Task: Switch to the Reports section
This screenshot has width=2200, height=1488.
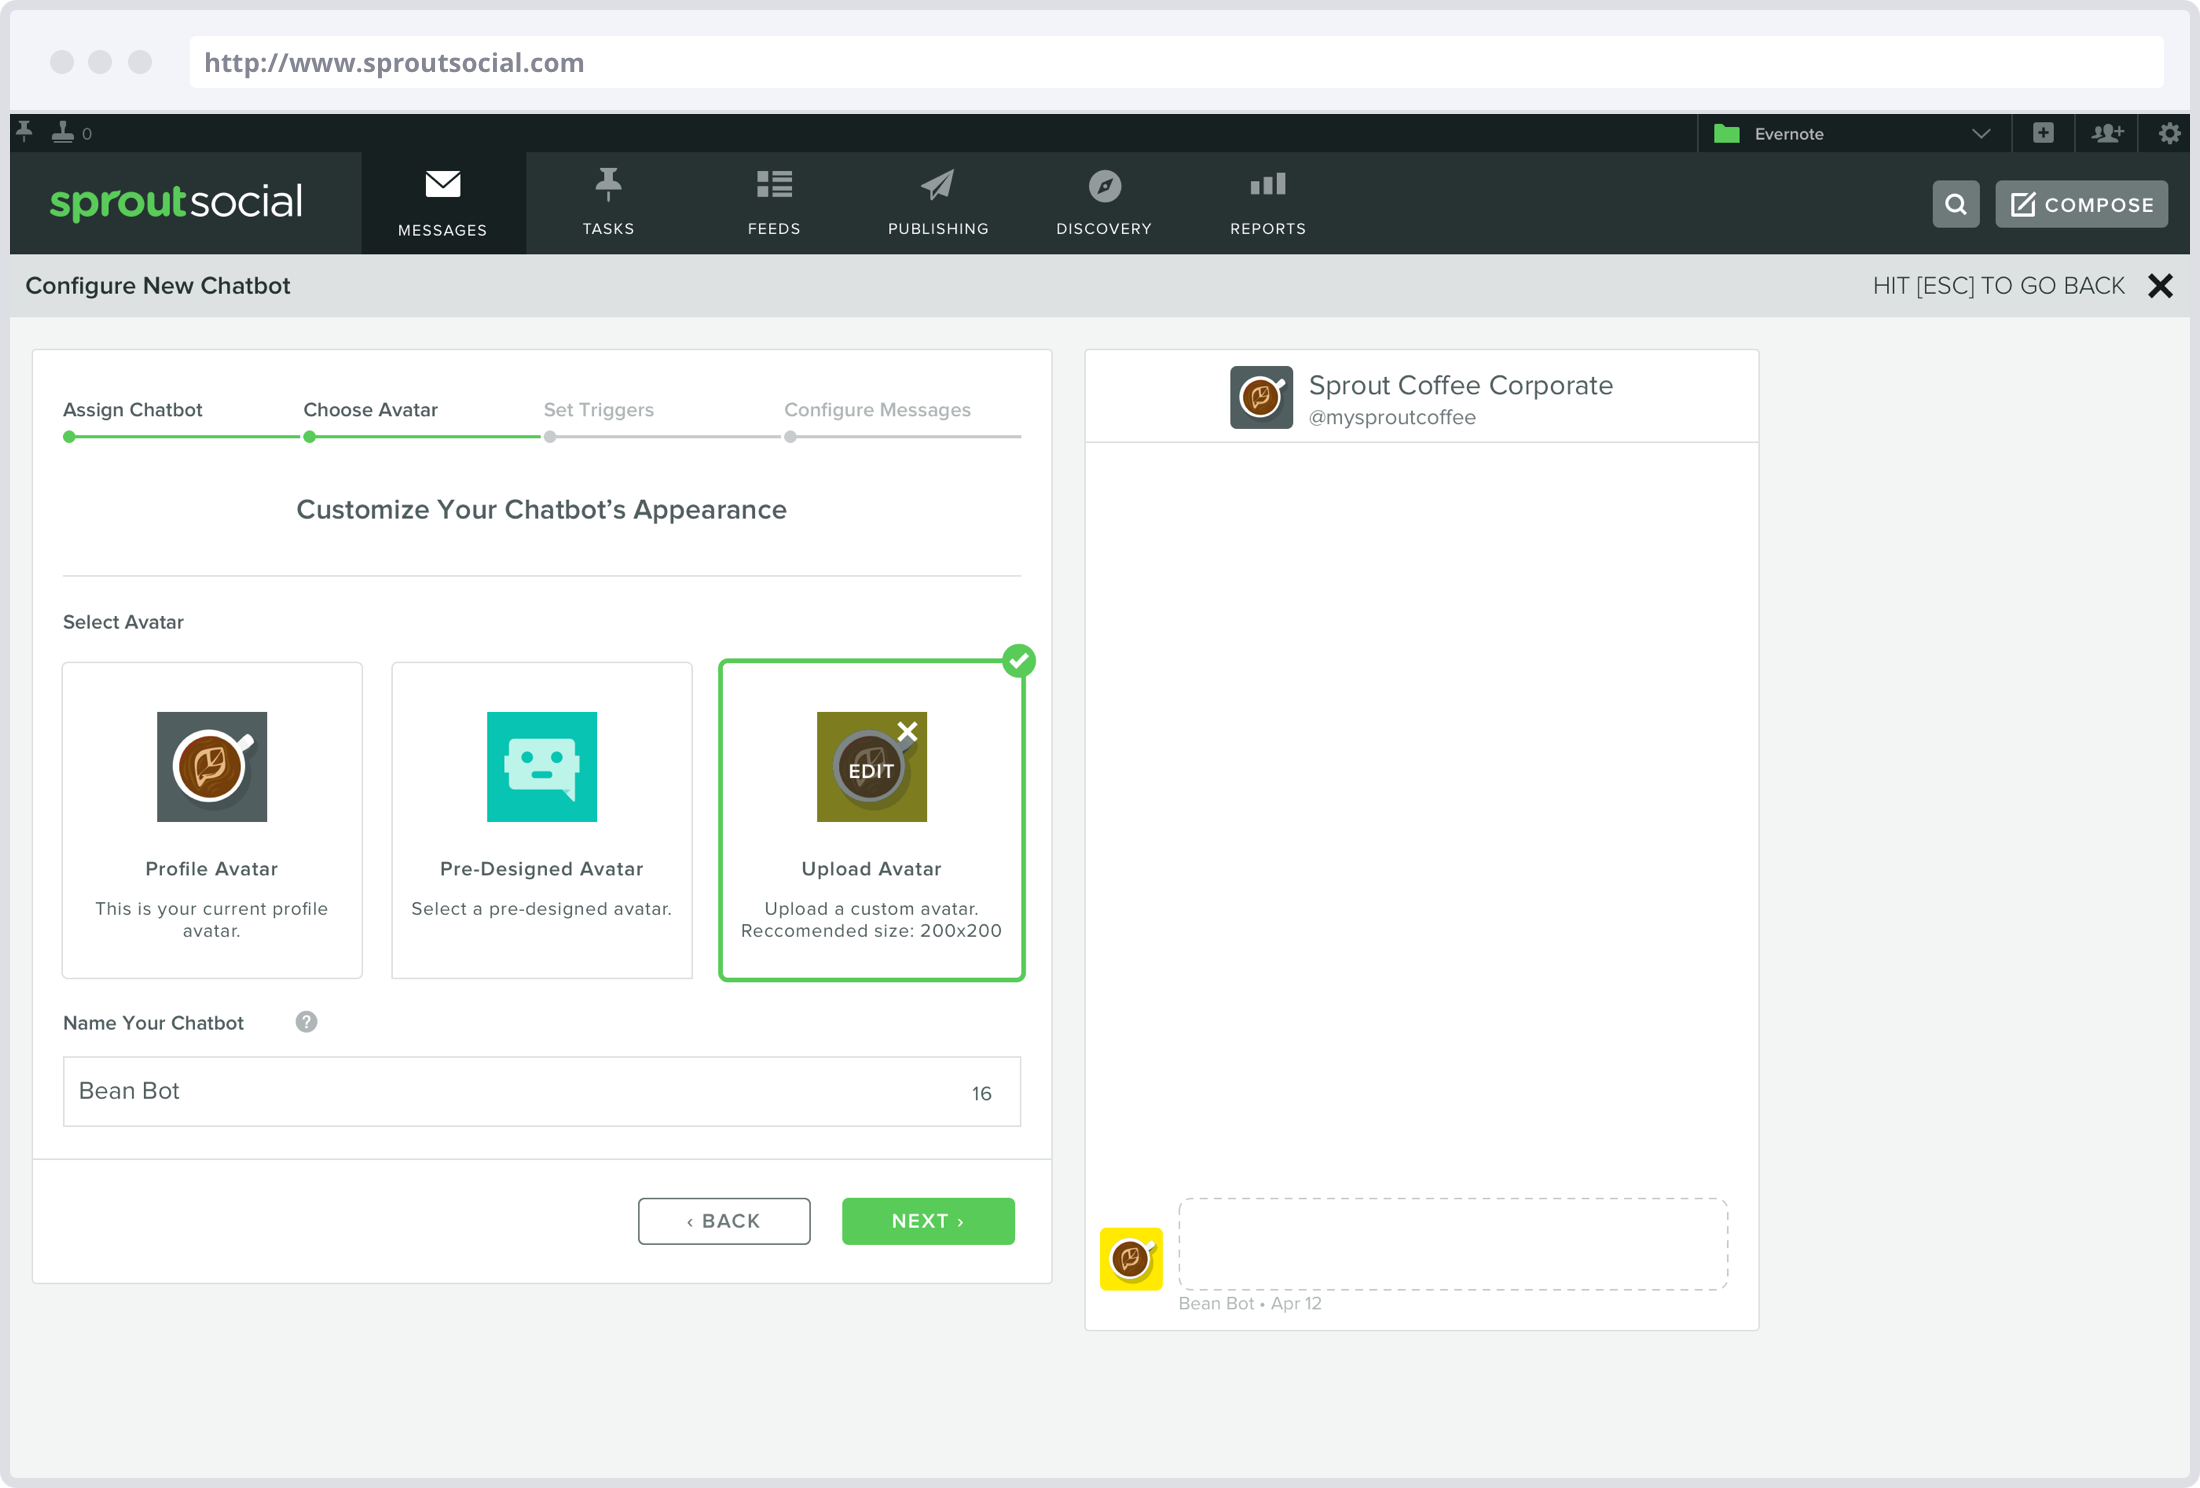Action: pyautogui.click(x=1268, y=203)
